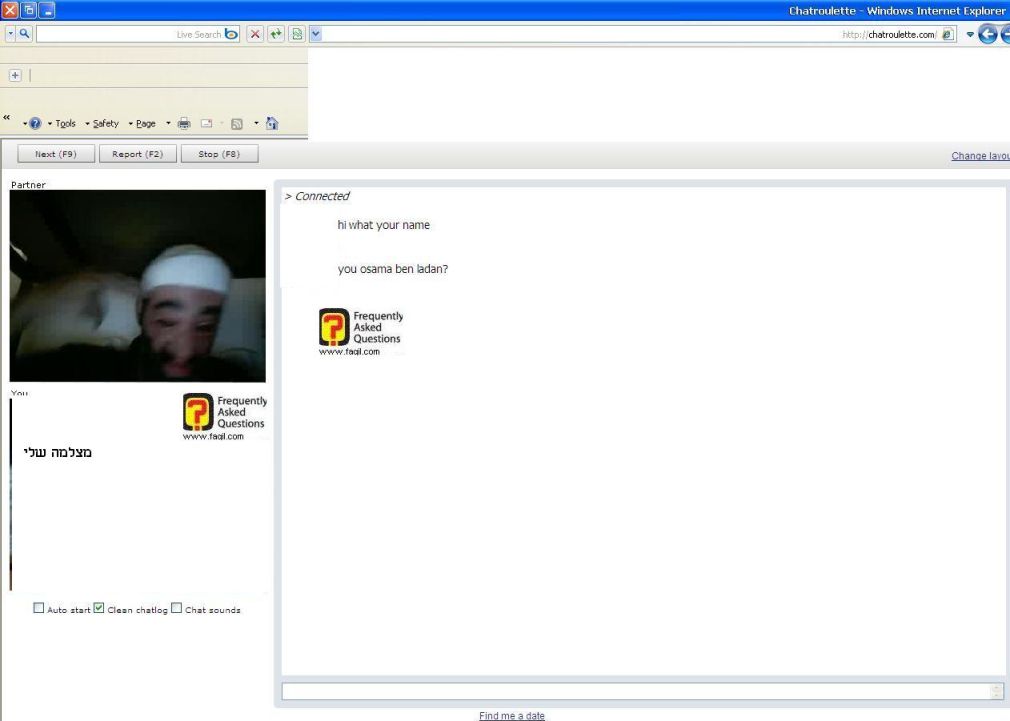Click the Home house icon
Image resolution: width=1010 pixels, height=721 pixels.
272,124
